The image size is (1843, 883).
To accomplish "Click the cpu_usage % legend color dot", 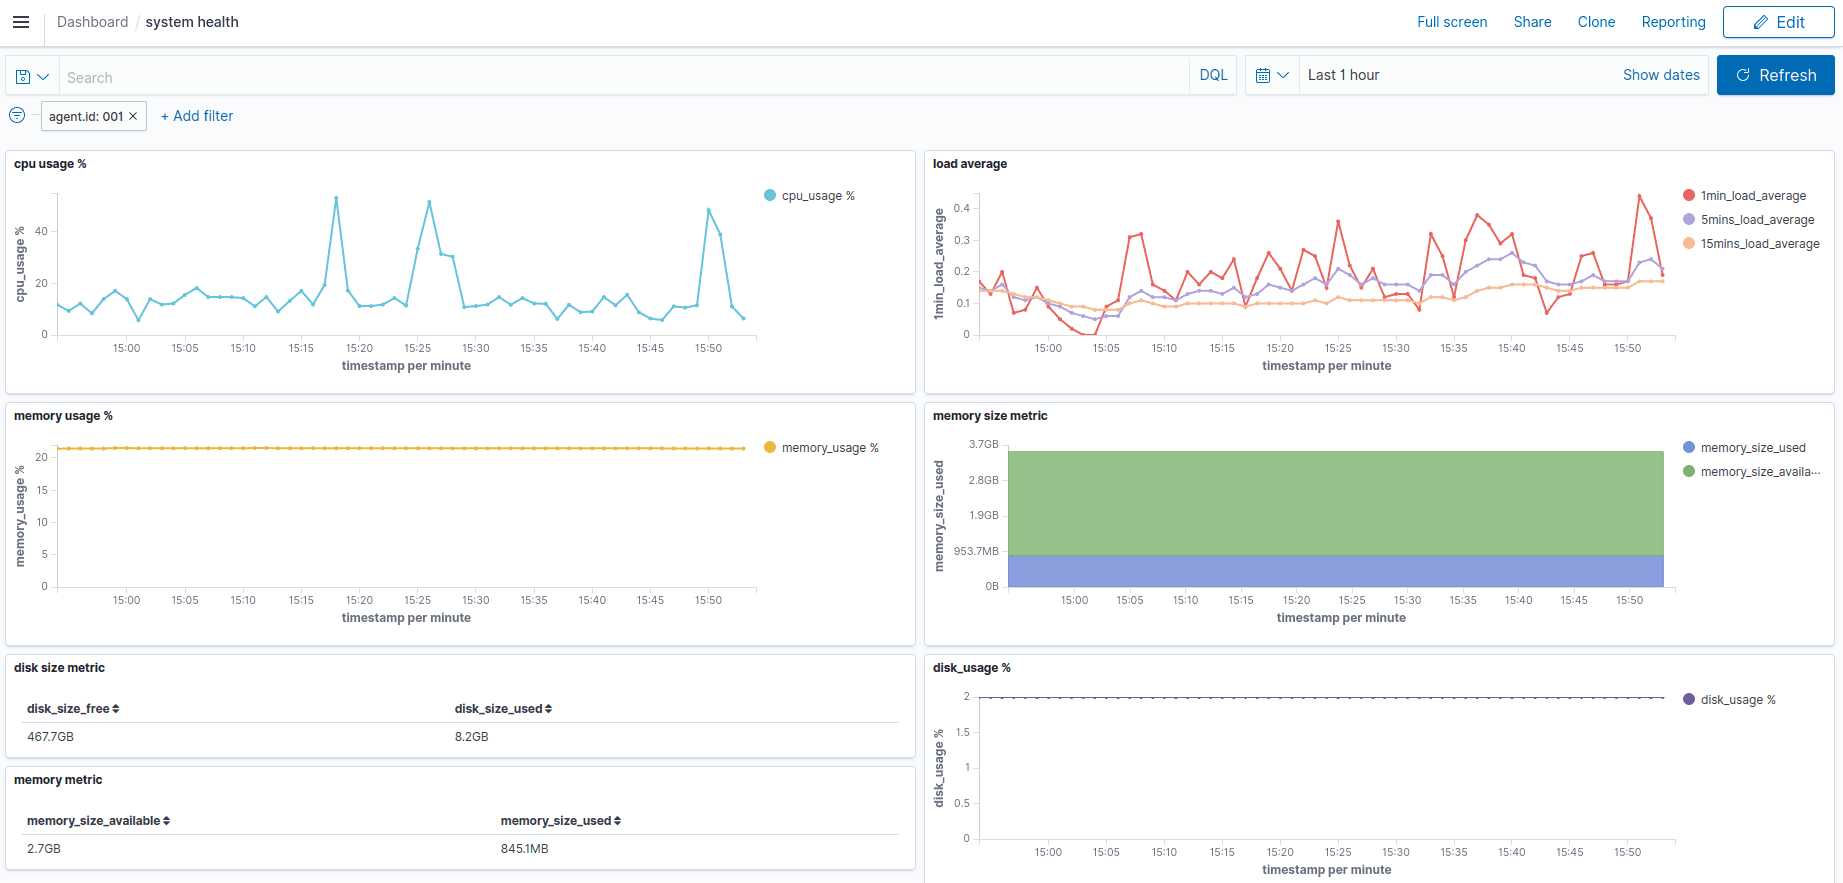I will click(770, 196).
